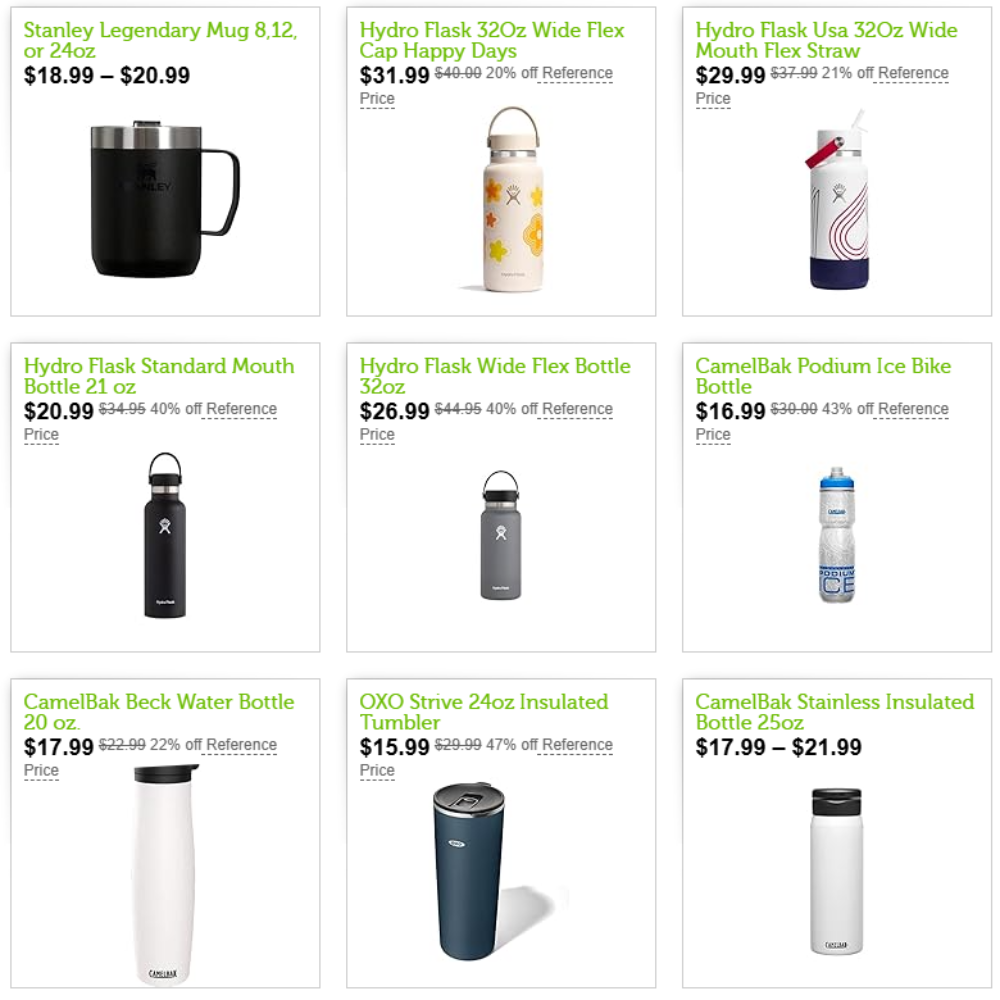Image resolution: width=1000 pixels, height=1000 pixels.
Task: Click the white CamelBak Beck bottle image
Action: coord(165,874)
